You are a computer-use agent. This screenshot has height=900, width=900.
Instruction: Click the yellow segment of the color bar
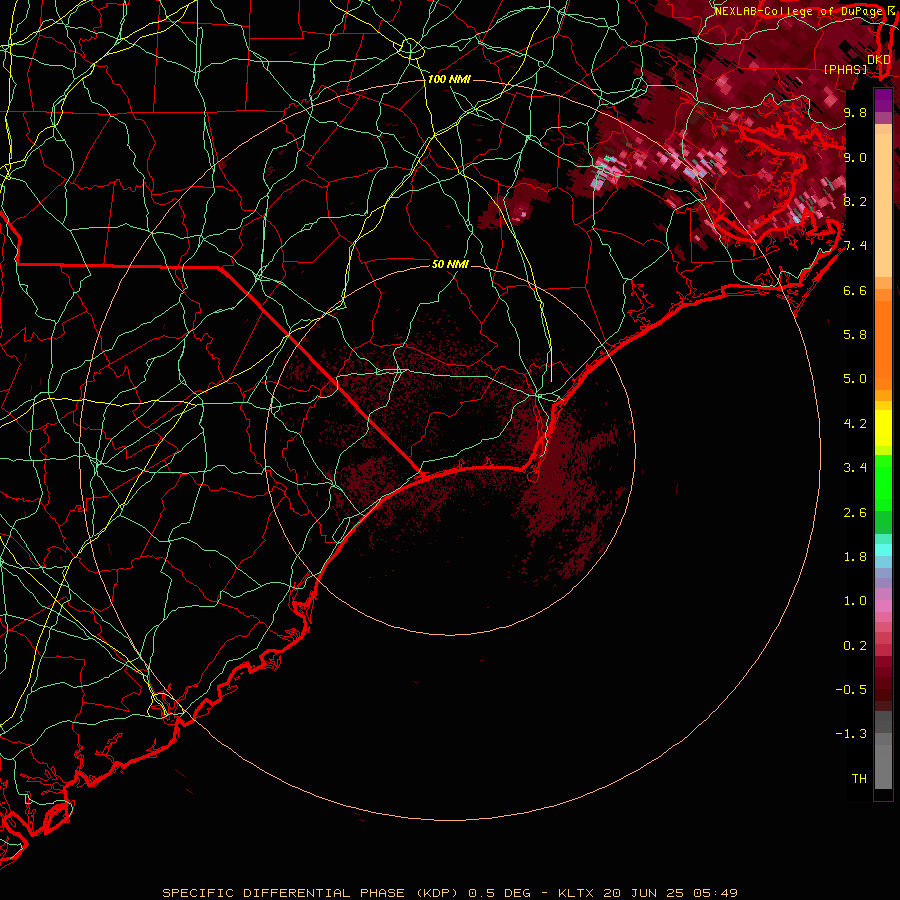pos(883,428)
